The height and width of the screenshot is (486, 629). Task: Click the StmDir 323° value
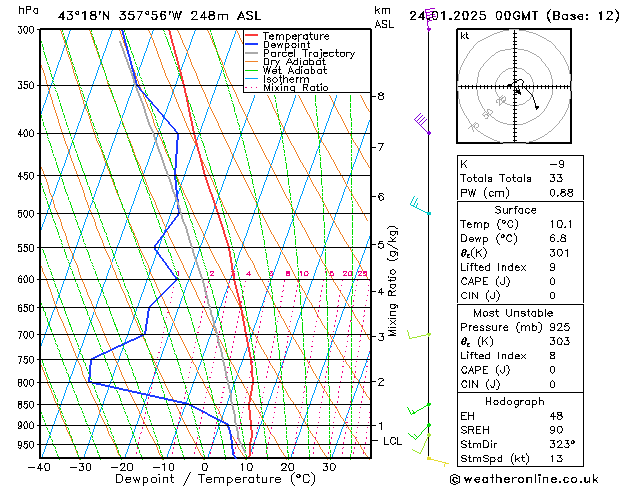pos(562,444)
